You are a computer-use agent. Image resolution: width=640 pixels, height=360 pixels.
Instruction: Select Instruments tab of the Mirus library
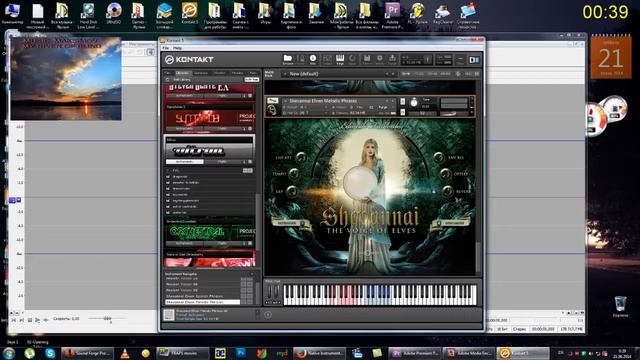(184, 162)
